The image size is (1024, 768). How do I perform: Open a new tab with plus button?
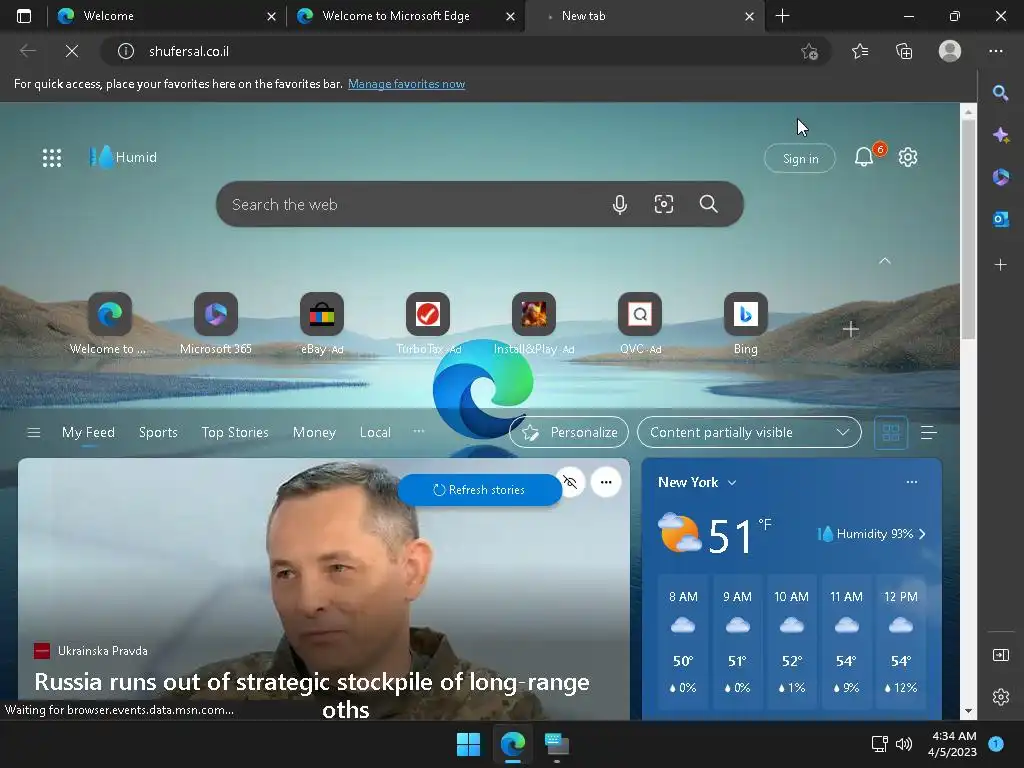pos(782,16)
